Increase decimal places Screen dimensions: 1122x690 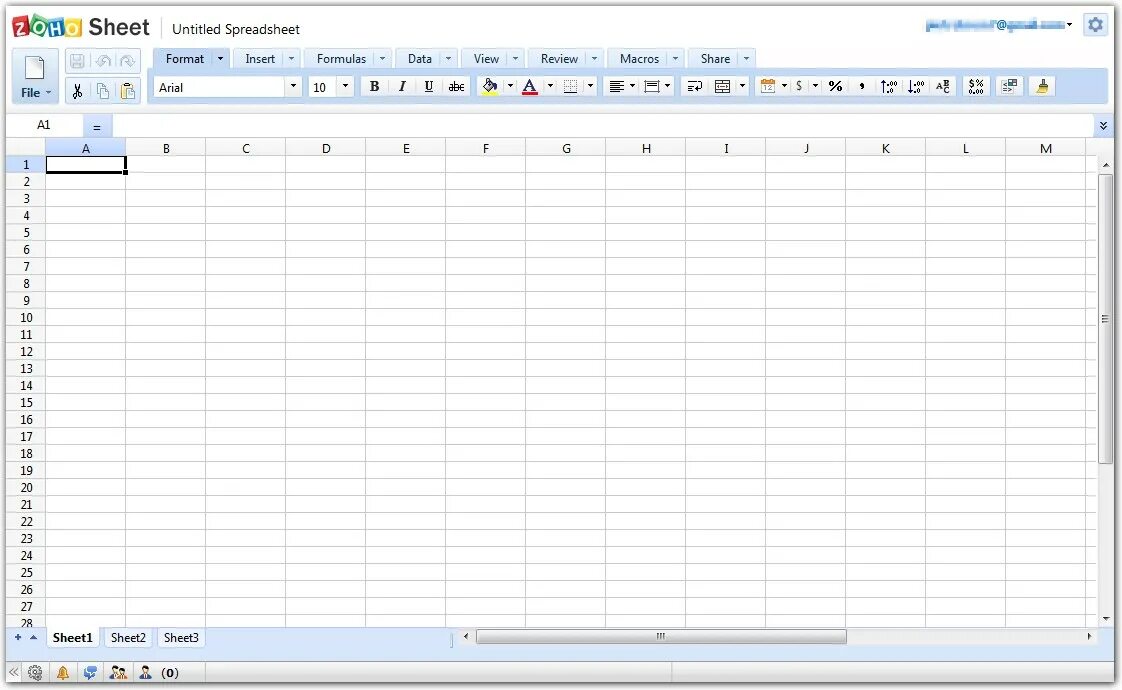pyautogui.click(x=888, y=87)
